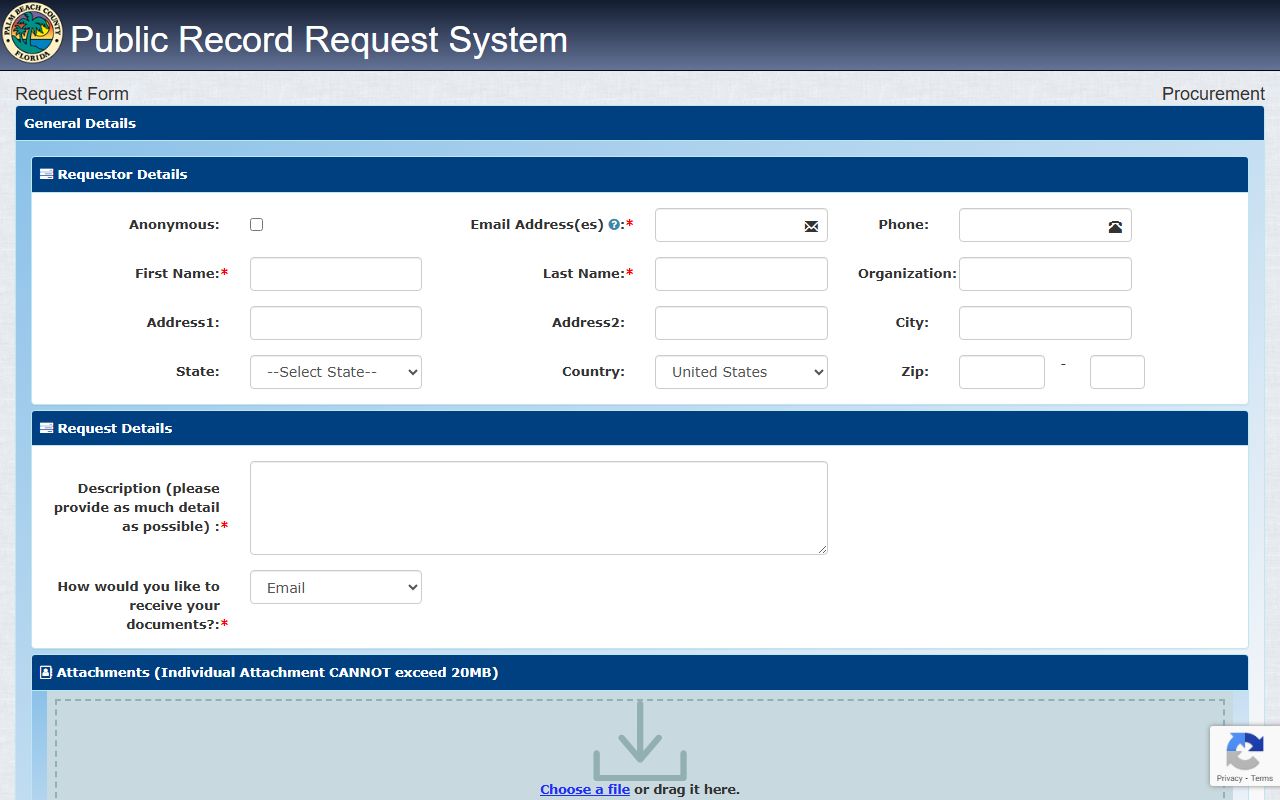This screenshot has height=800, width=1280.
Task: Click the Anonymous label
Action: 174,225
